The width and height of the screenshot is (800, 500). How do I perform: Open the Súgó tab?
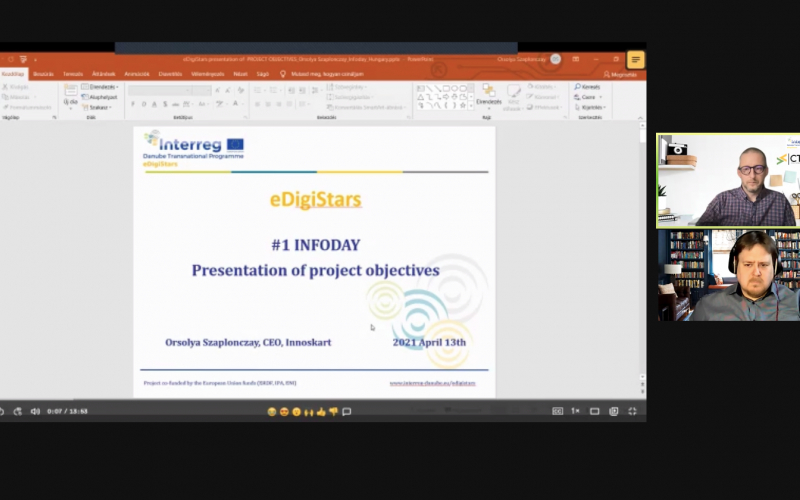tap(263, 74)
